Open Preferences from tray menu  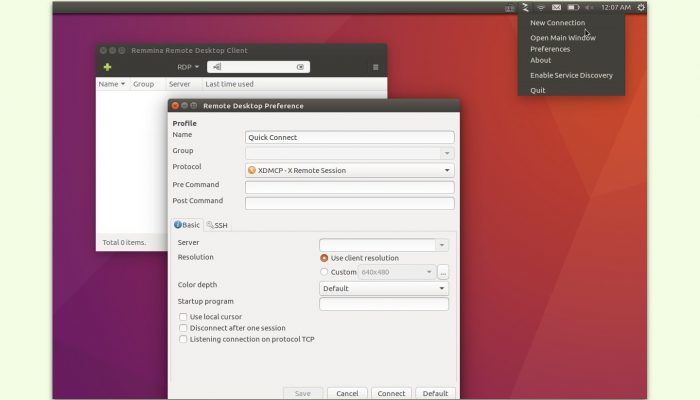tap(550, 49)
